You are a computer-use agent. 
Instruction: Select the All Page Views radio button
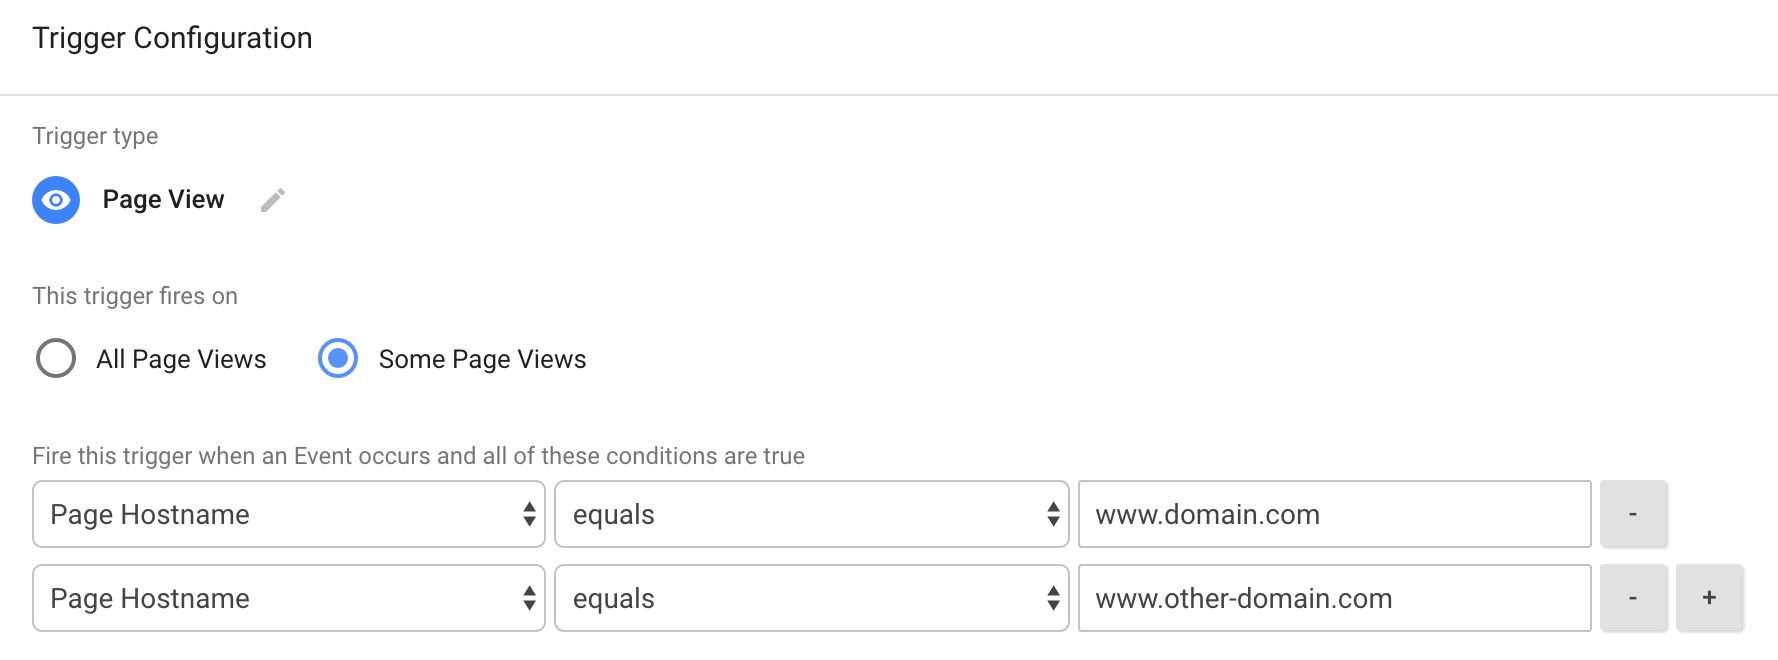tap(56, 358)
